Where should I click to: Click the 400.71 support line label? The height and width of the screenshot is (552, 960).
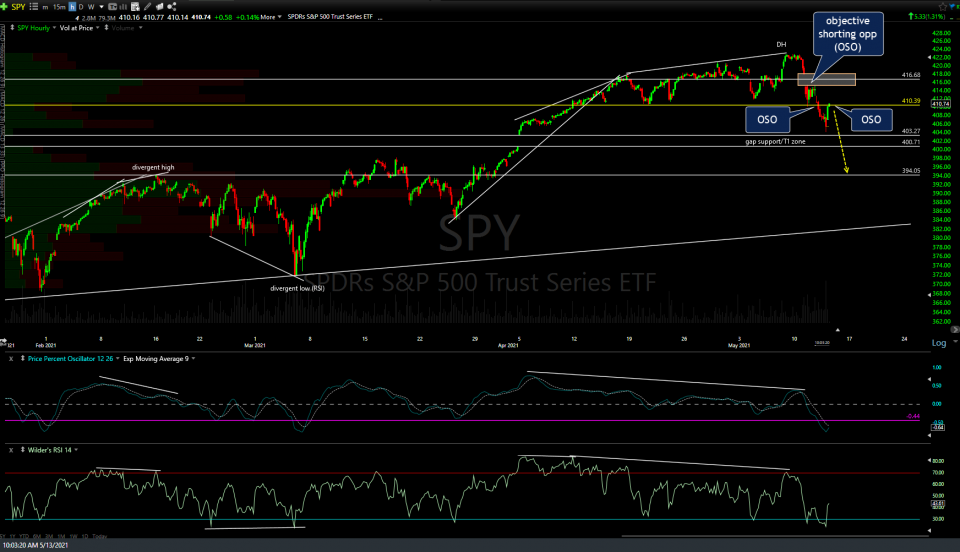910,142
